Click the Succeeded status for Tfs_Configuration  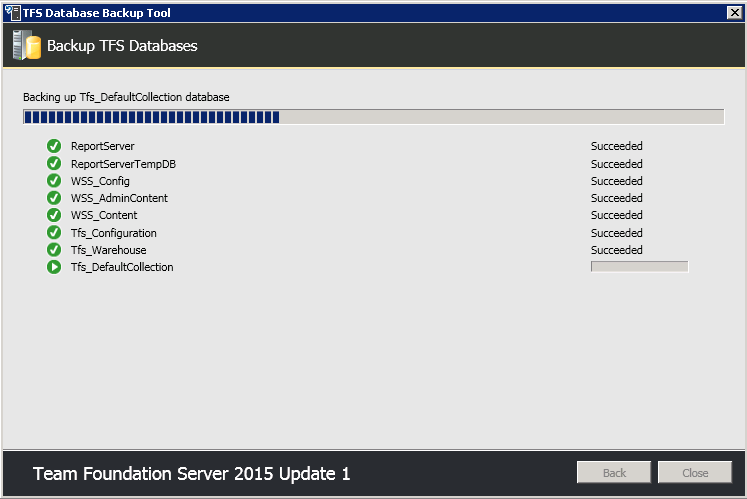point(616,233)
